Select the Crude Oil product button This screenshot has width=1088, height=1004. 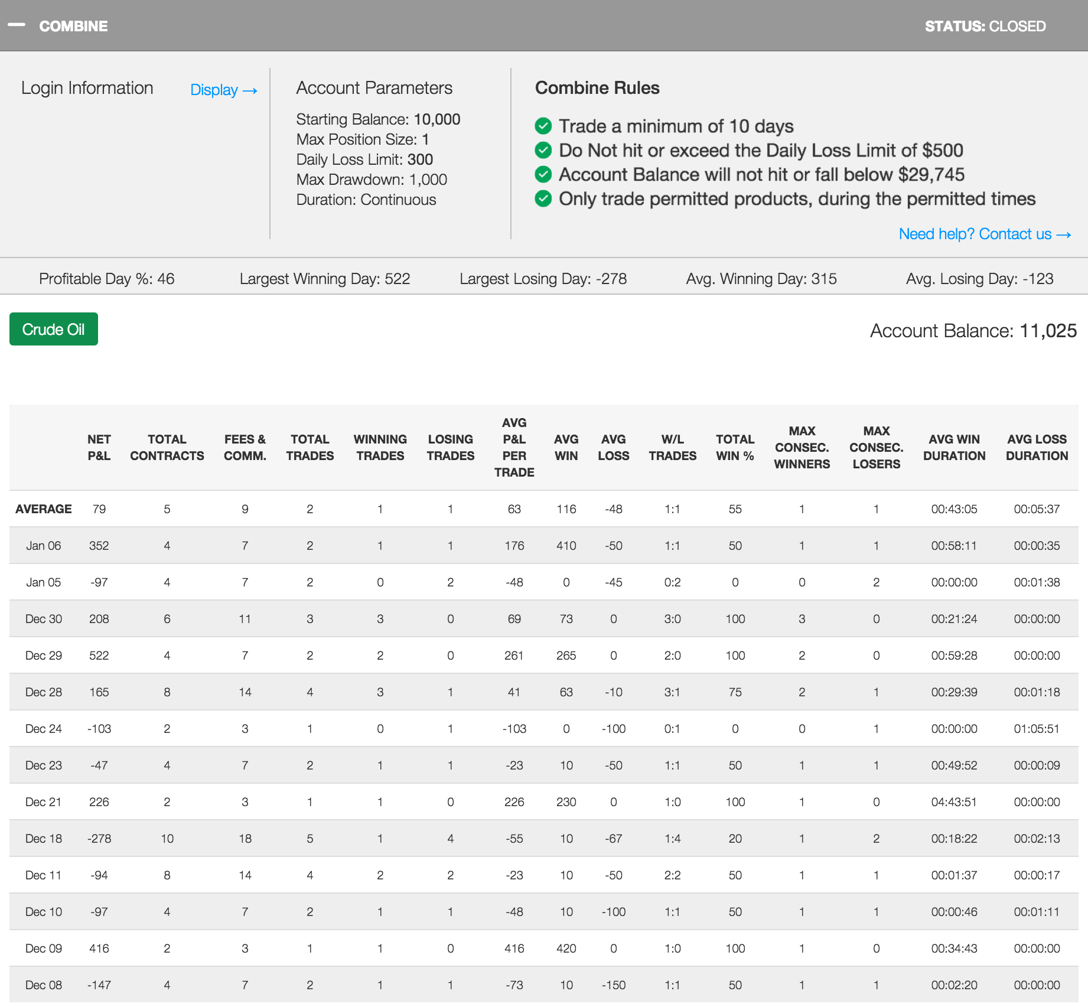point(54,329)
